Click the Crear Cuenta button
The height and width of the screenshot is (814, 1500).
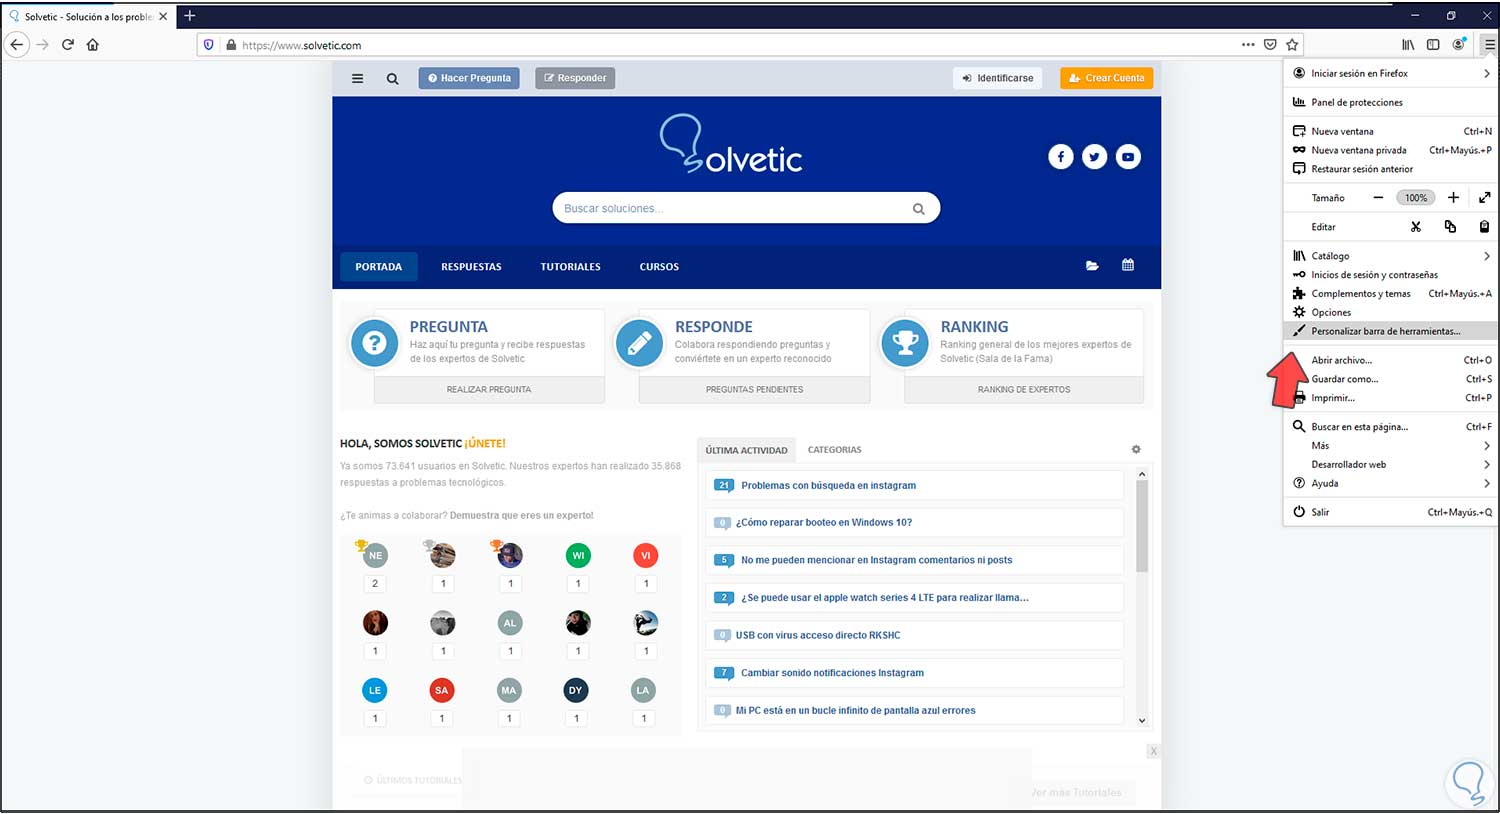(1106, 77)
